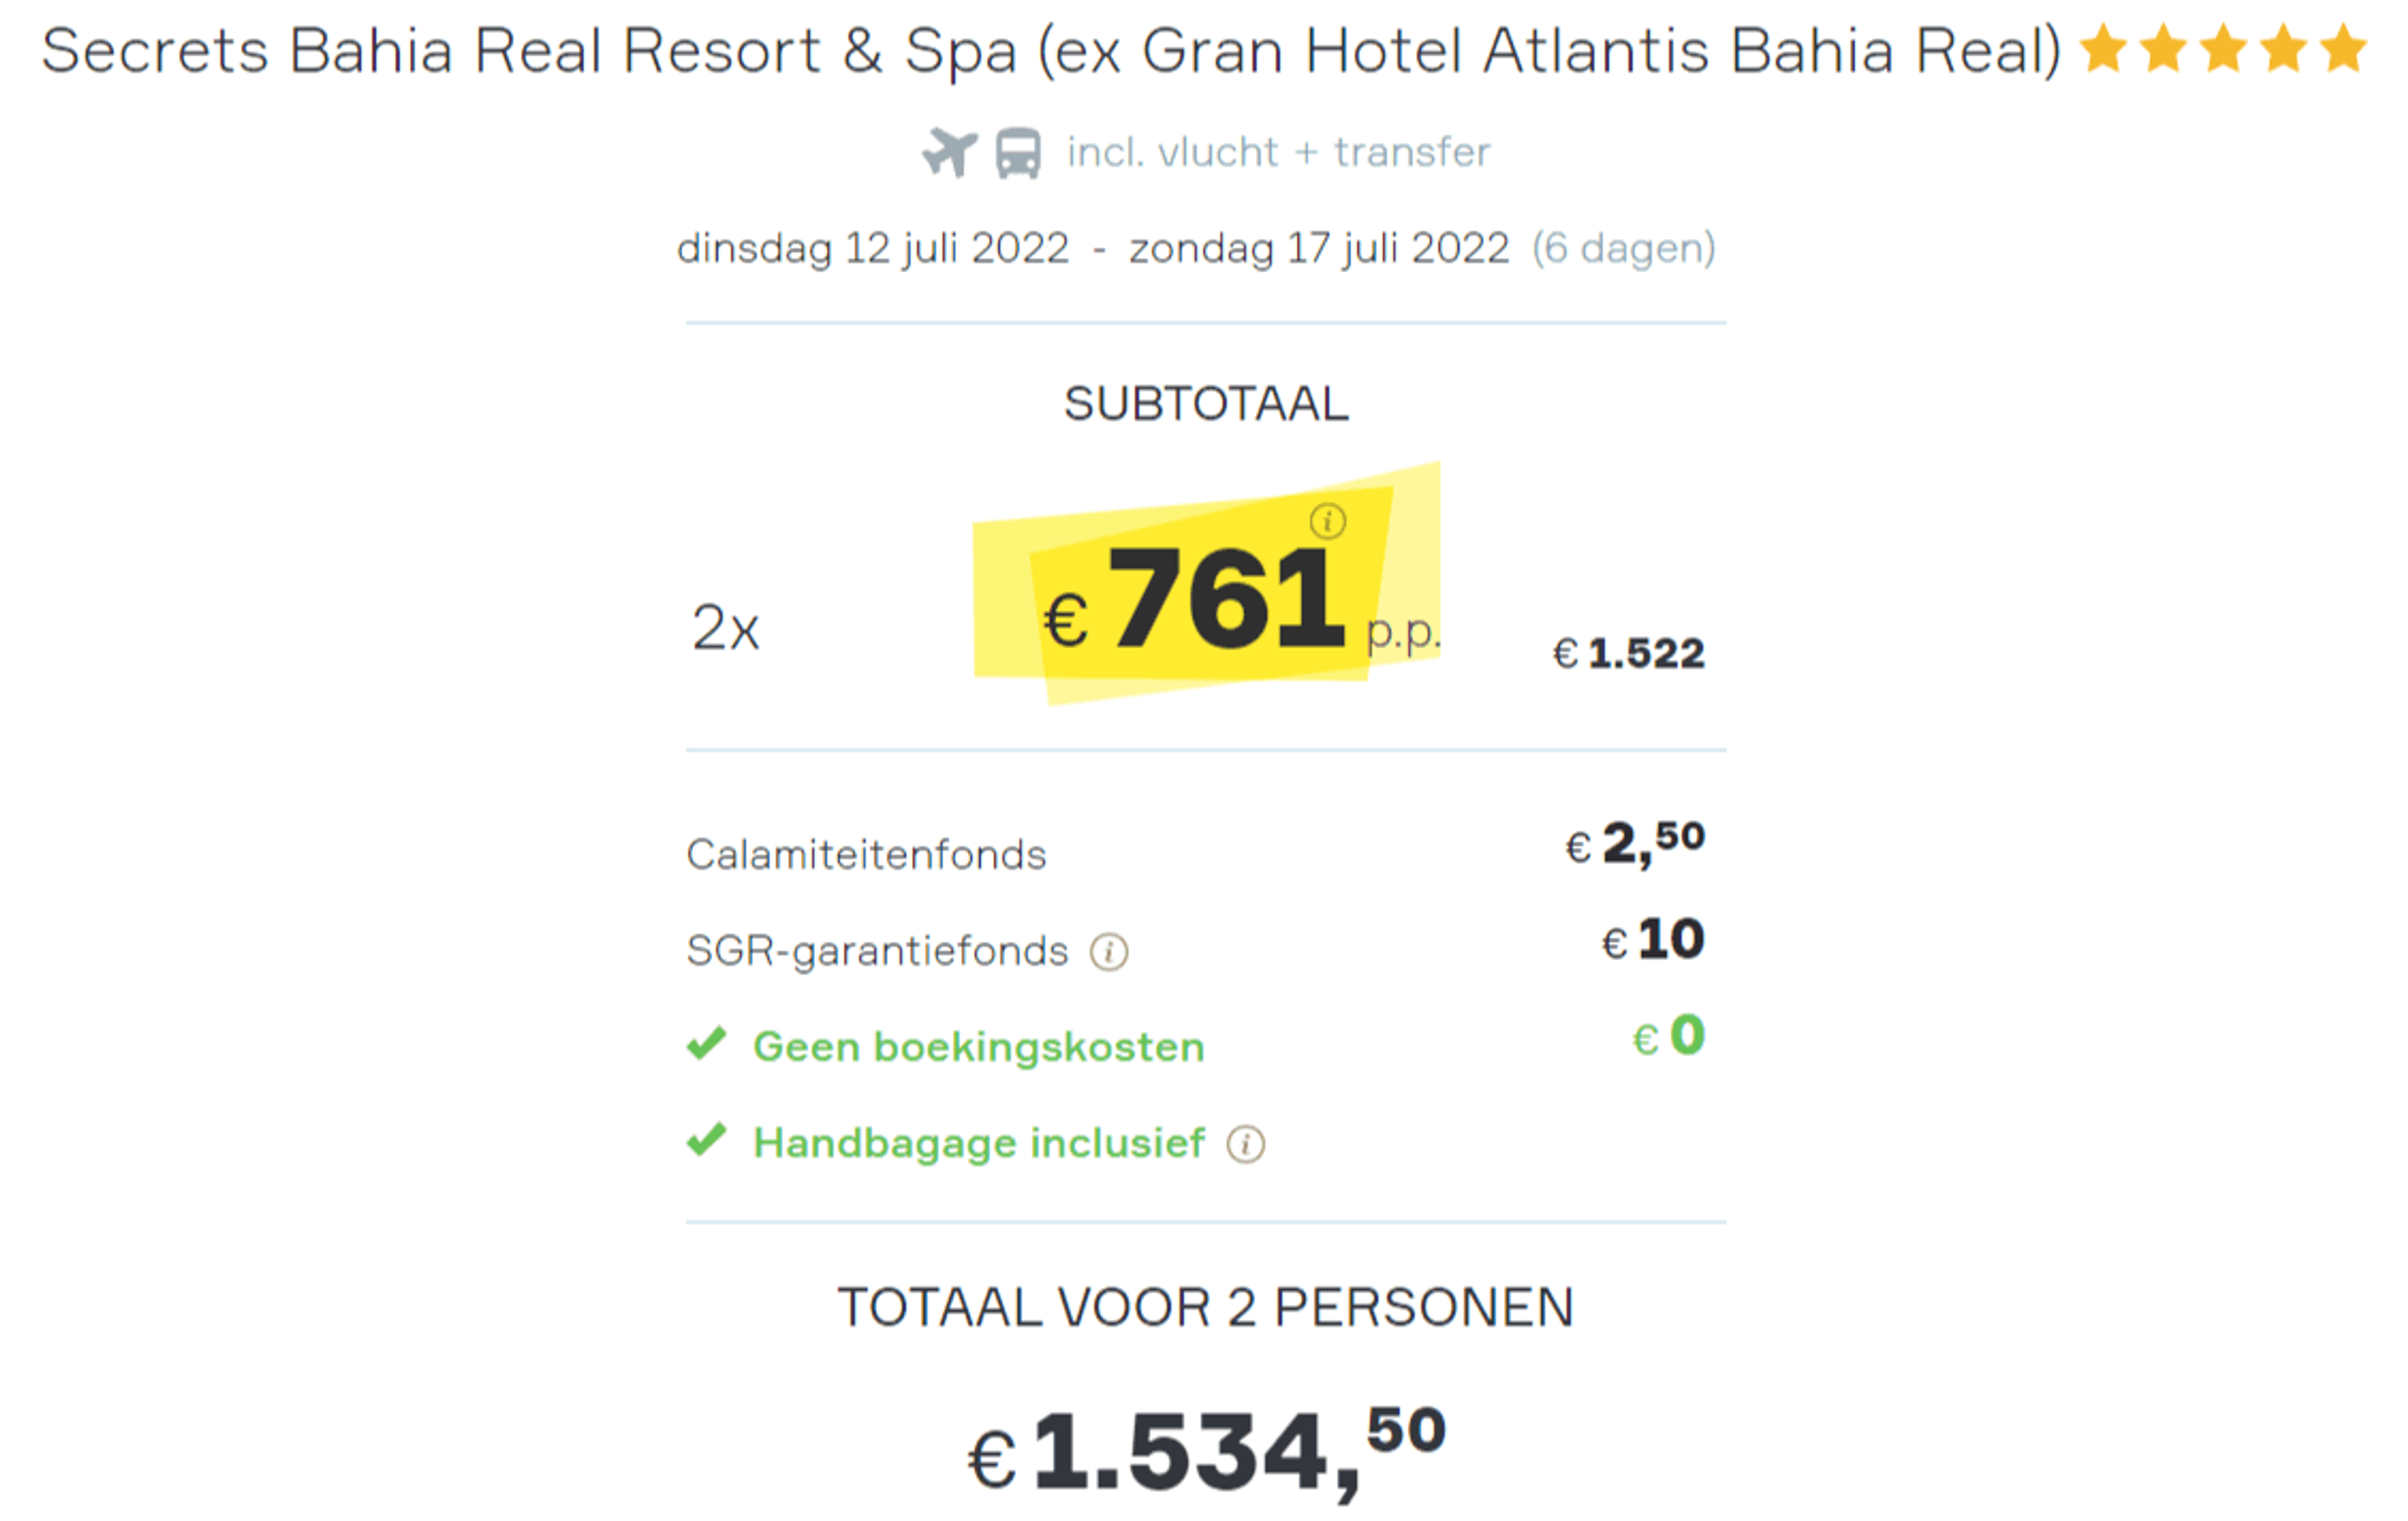The width and height of the screenshot is (2408, 1521).
Task: Click the bus transfer icon
Action: (1018, 153)
